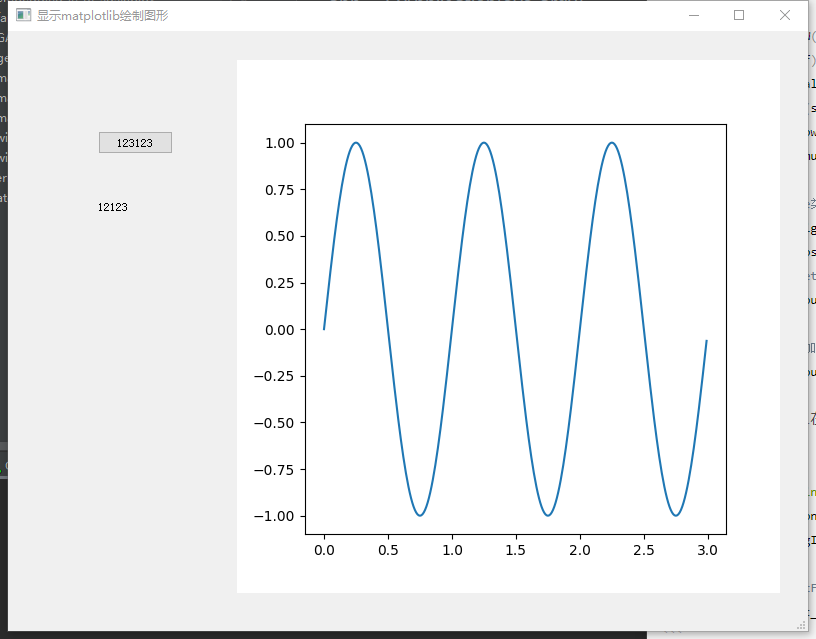Image resolution: width=816 pixels, height=639 pixels.
Task: Click the window app icon in title bar
Action: tap(23, 15)
